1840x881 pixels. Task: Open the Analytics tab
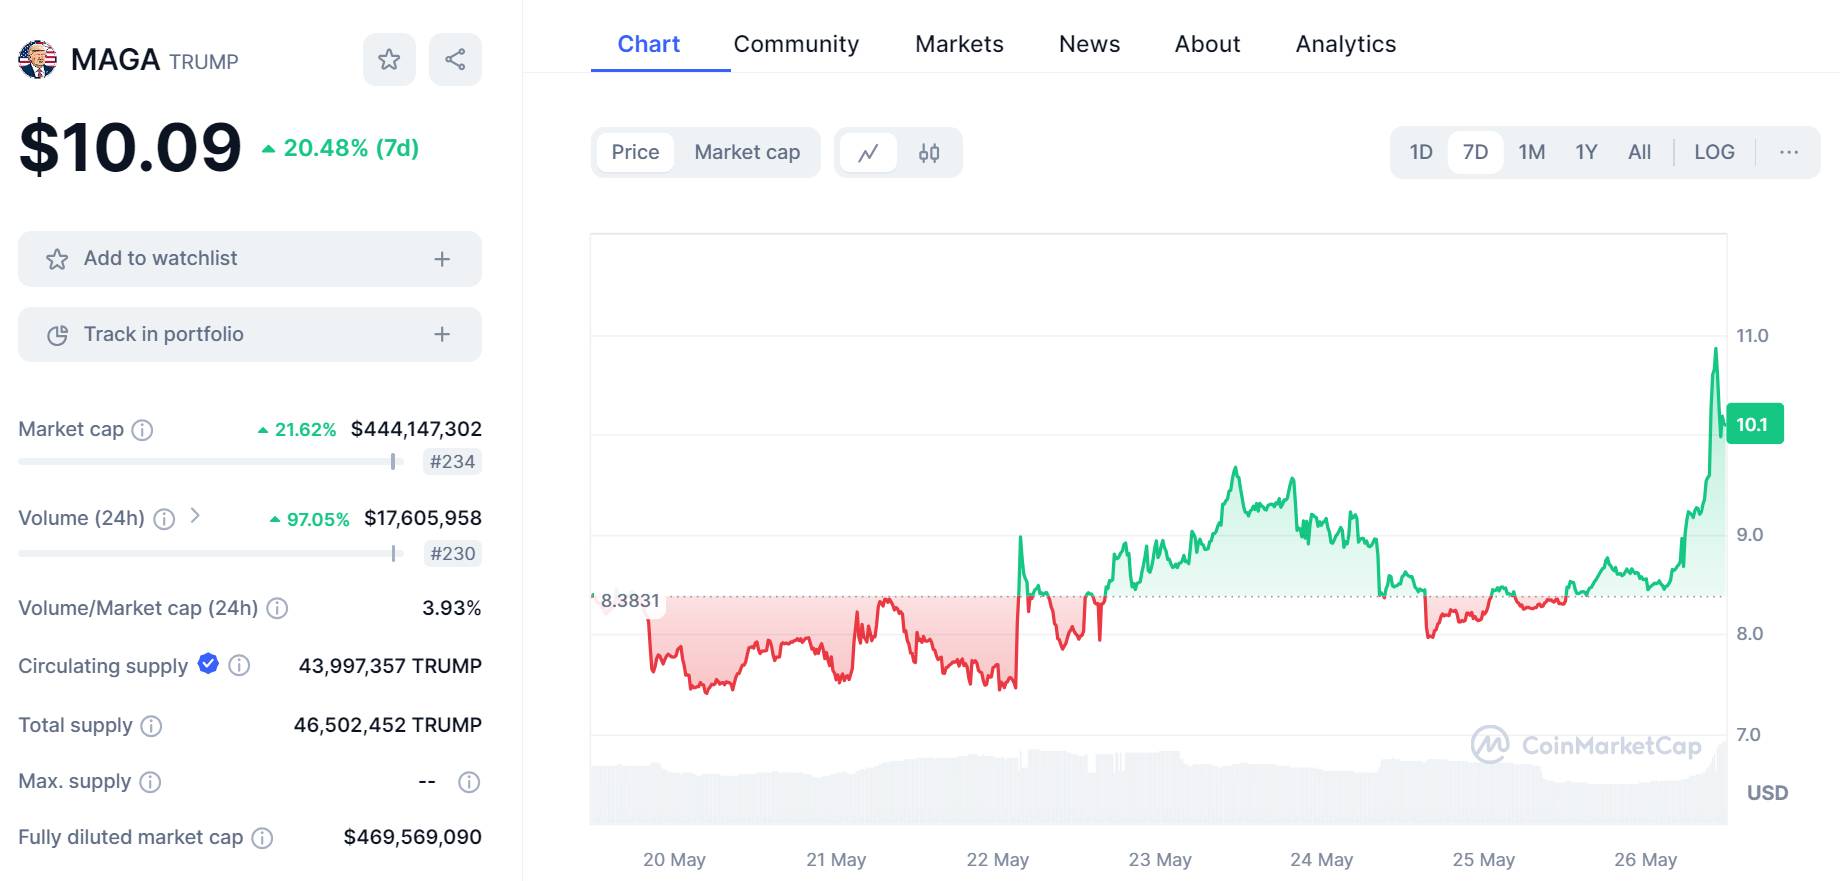[1345, 44]
